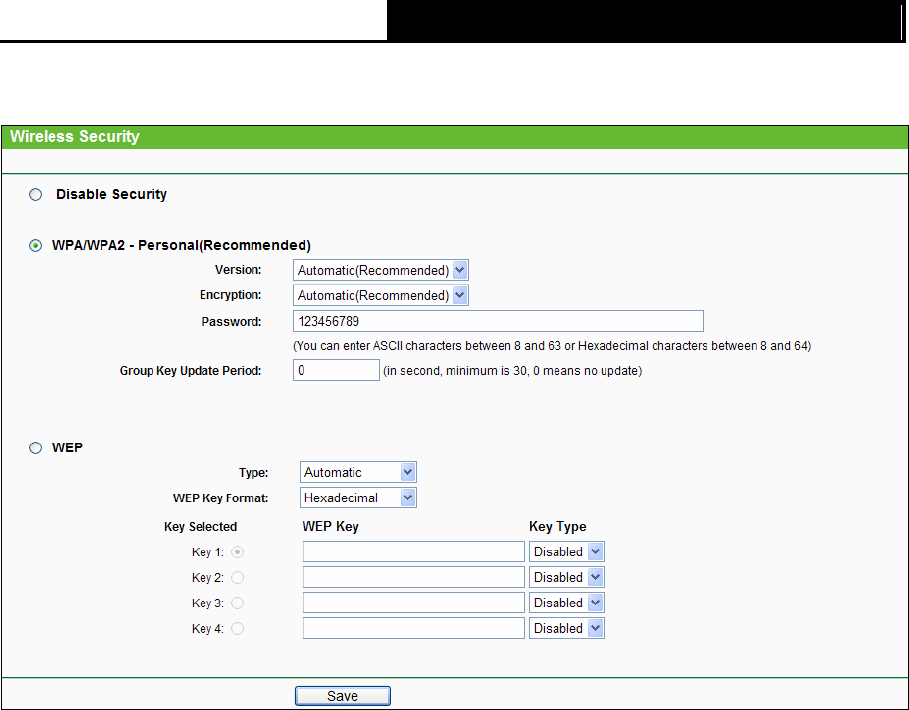909x710 pixels.
Task: Click the WEP Key column header
Action: tap(330, 526)
